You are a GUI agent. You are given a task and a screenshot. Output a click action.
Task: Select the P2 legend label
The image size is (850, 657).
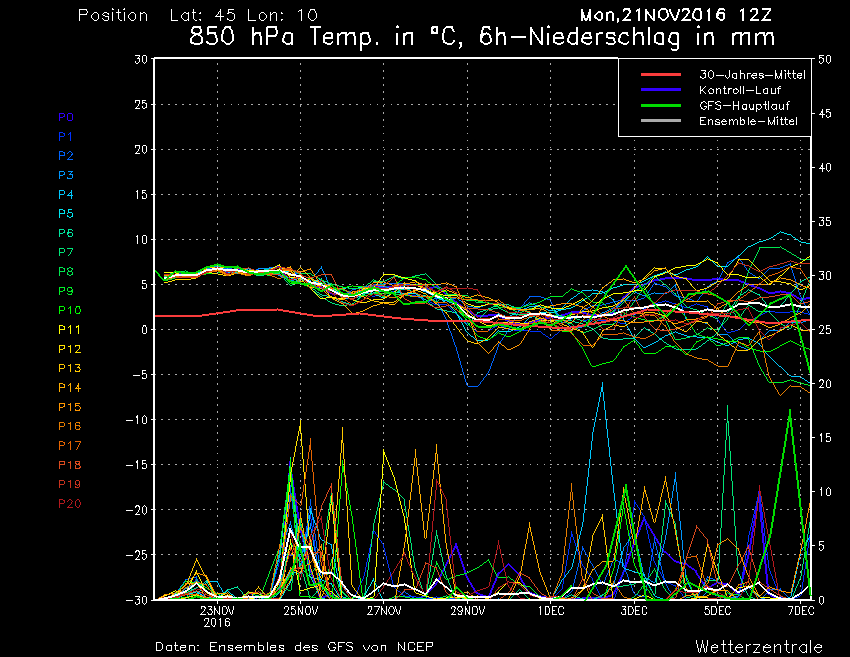(66, 156)
